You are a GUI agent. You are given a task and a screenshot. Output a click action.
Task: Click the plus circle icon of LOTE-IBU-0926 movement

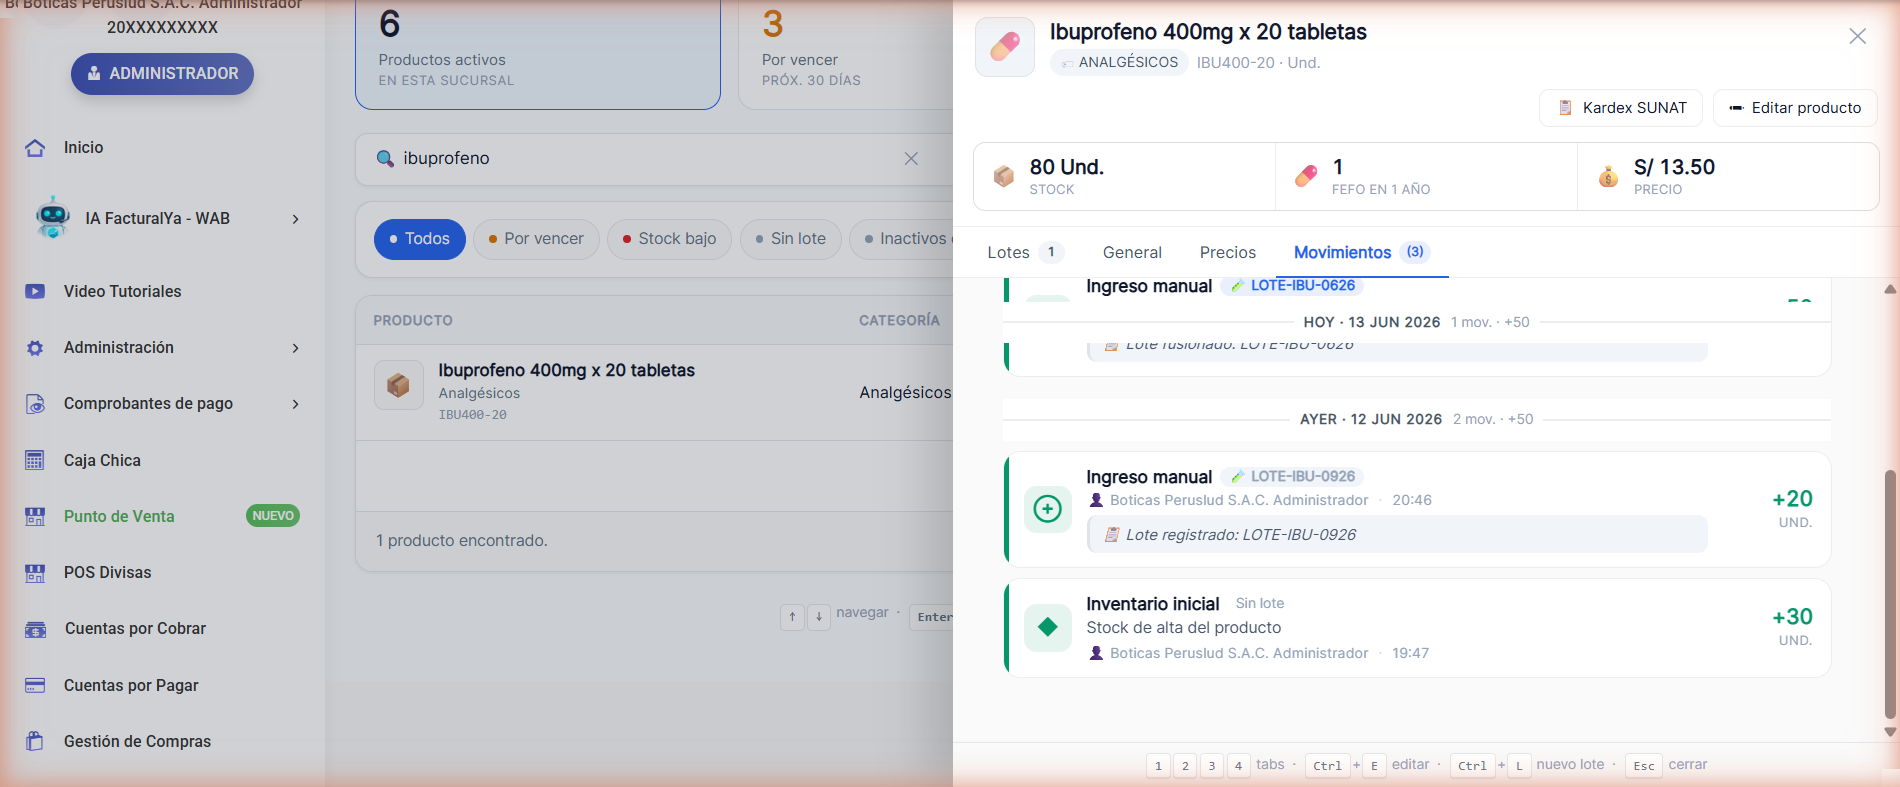coord(1047,509)
